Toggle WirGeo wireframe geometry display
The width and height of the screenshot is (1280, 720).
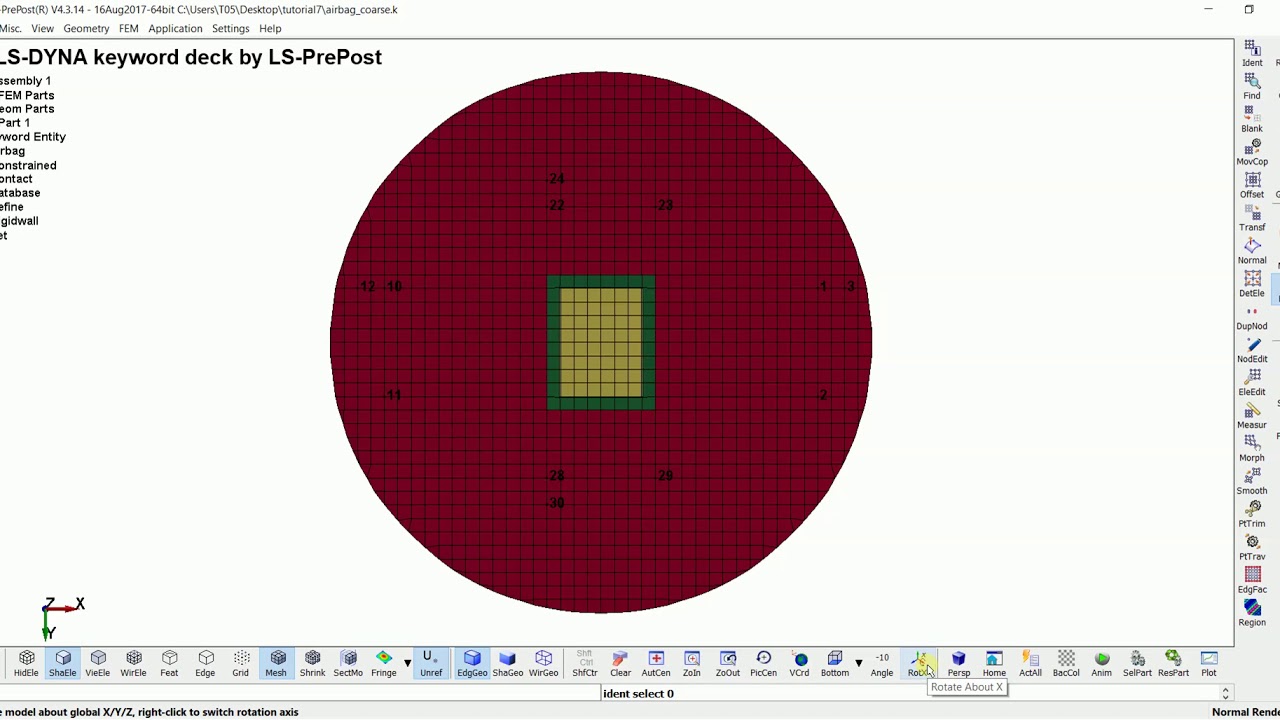pos(544,663)
